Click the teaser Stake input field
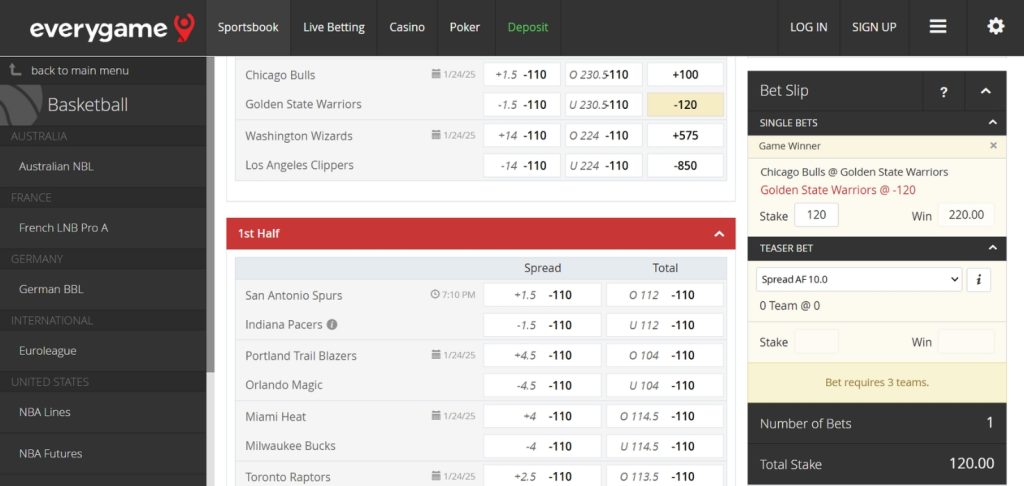Image resolution: width=1024 pixels, height=486 pixels. click(816, 342)
